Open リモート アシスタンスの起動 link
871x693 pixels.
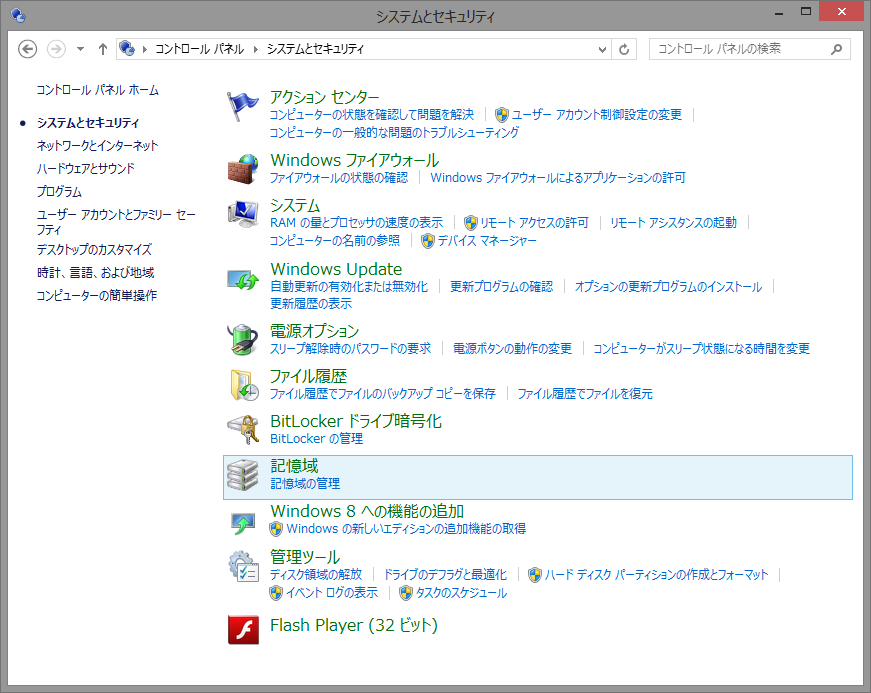[x=673, y=223]
